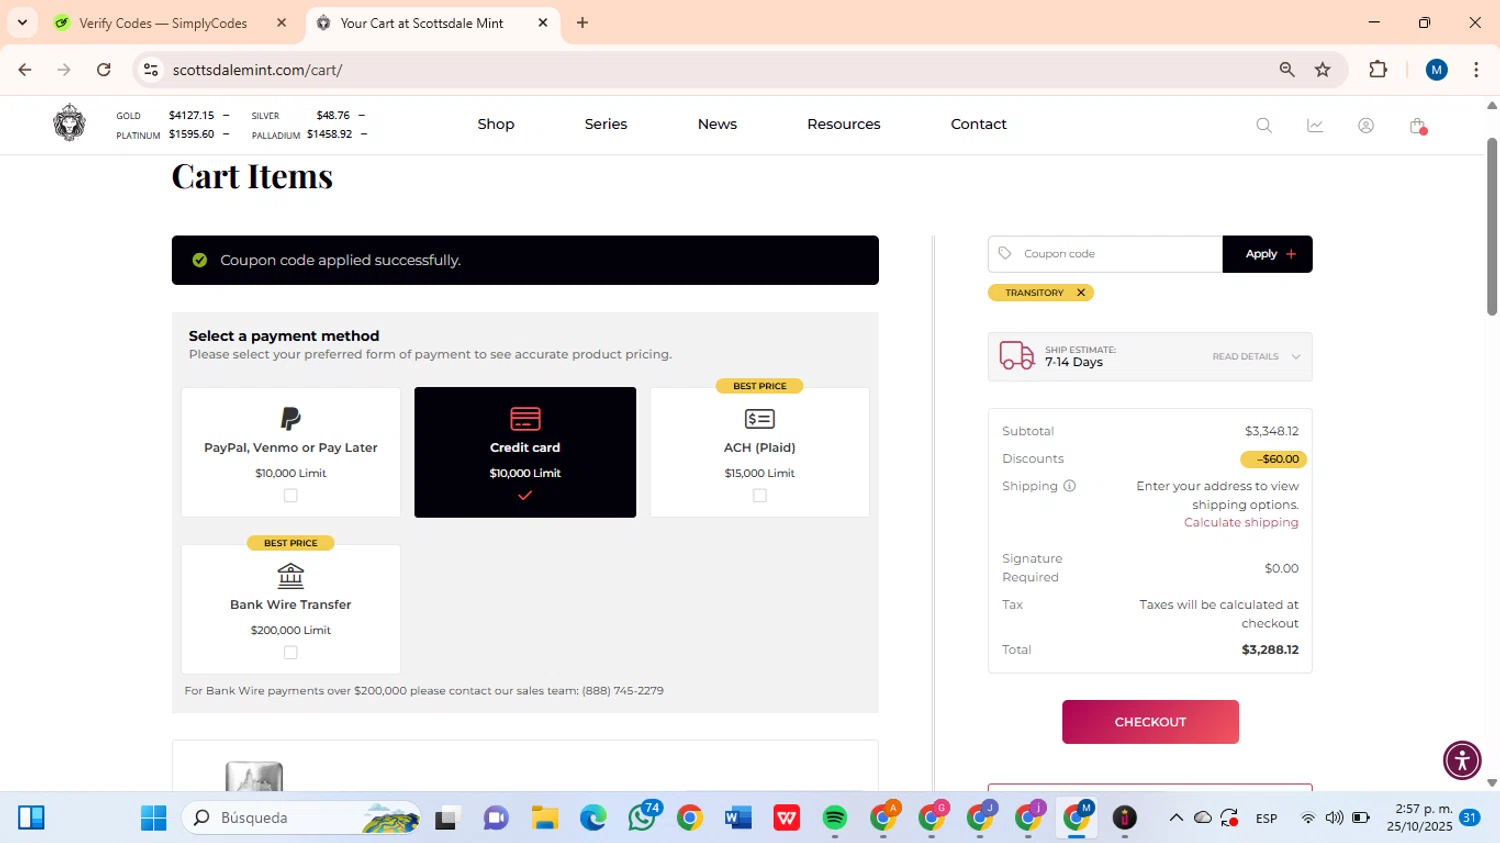Image resolution: width=1500 pixels, height=843 pixels.
Task: Click the -$60.00 discount badge
Action: click(1273, 459)
